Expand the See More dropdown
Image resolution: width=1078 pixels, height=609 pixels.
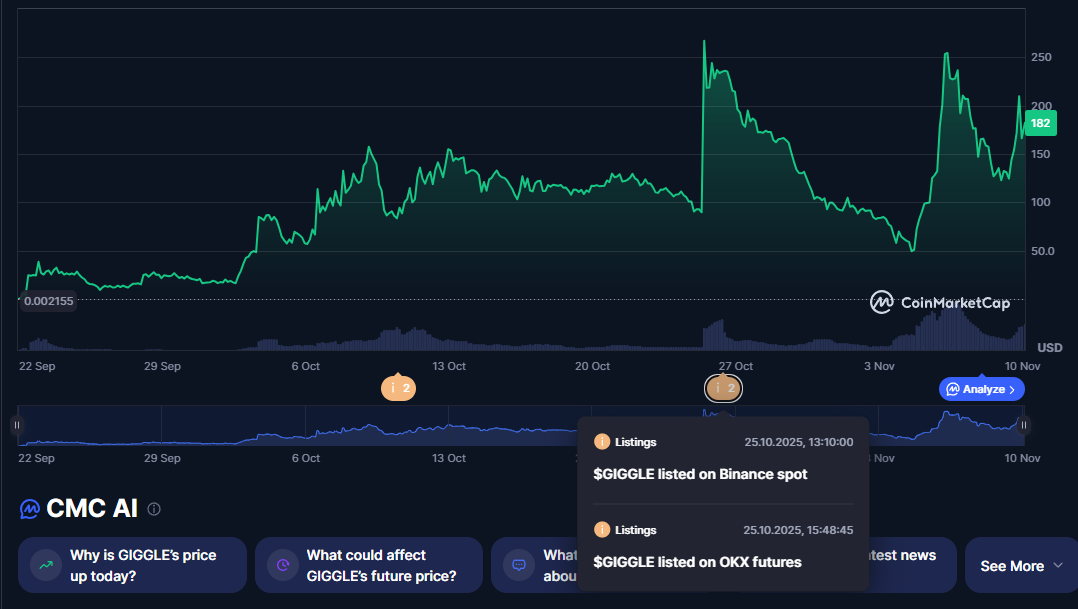[1022, 566]
